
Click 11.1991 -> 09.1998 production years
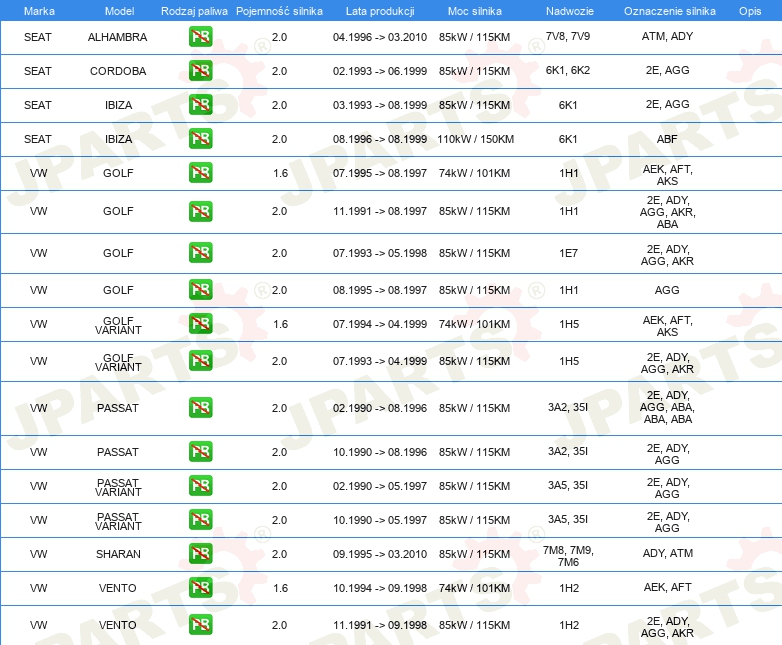(x=380, y=625)
